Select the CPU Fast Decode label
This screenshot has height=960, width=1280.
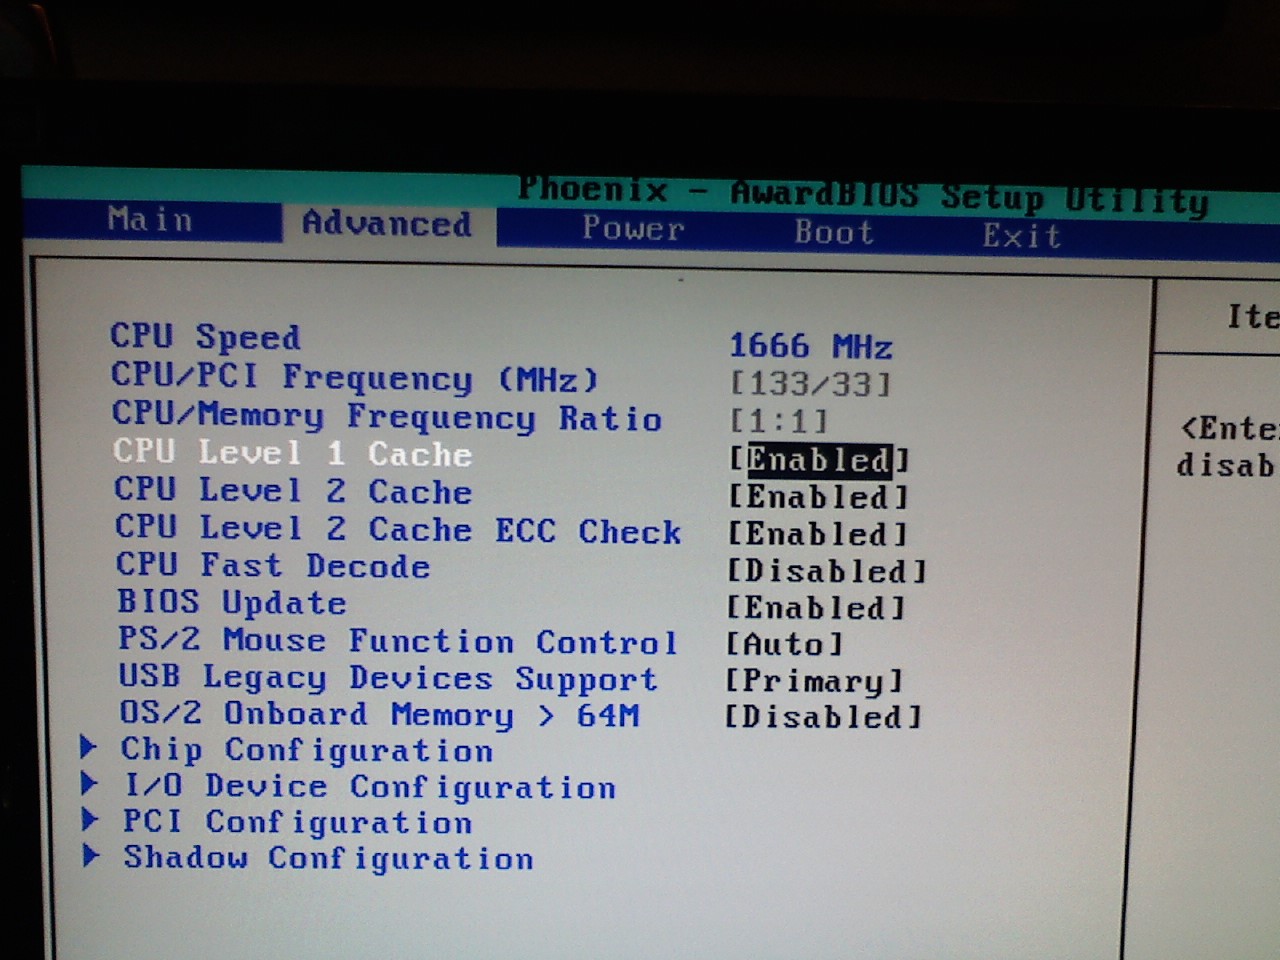click(x=273, y=565)
